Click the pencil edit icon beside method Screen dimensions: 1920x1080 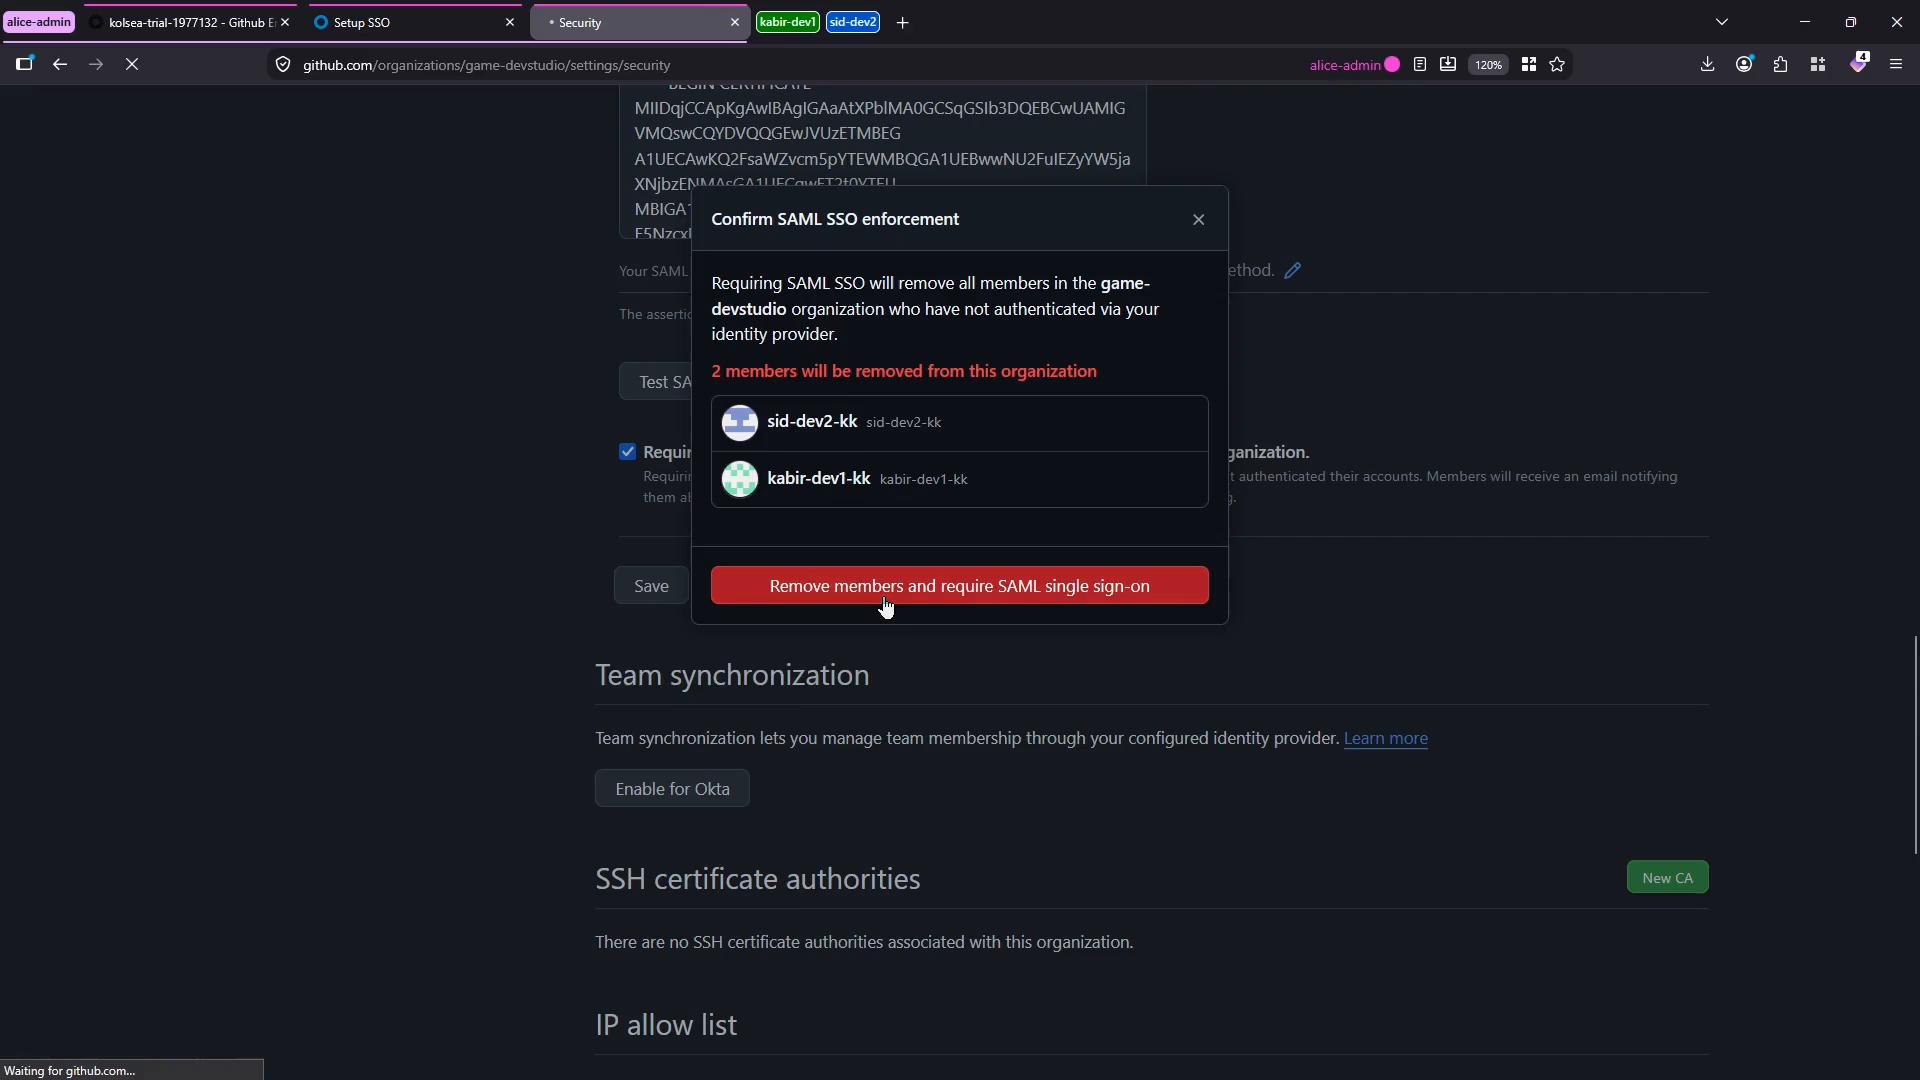1292,271
